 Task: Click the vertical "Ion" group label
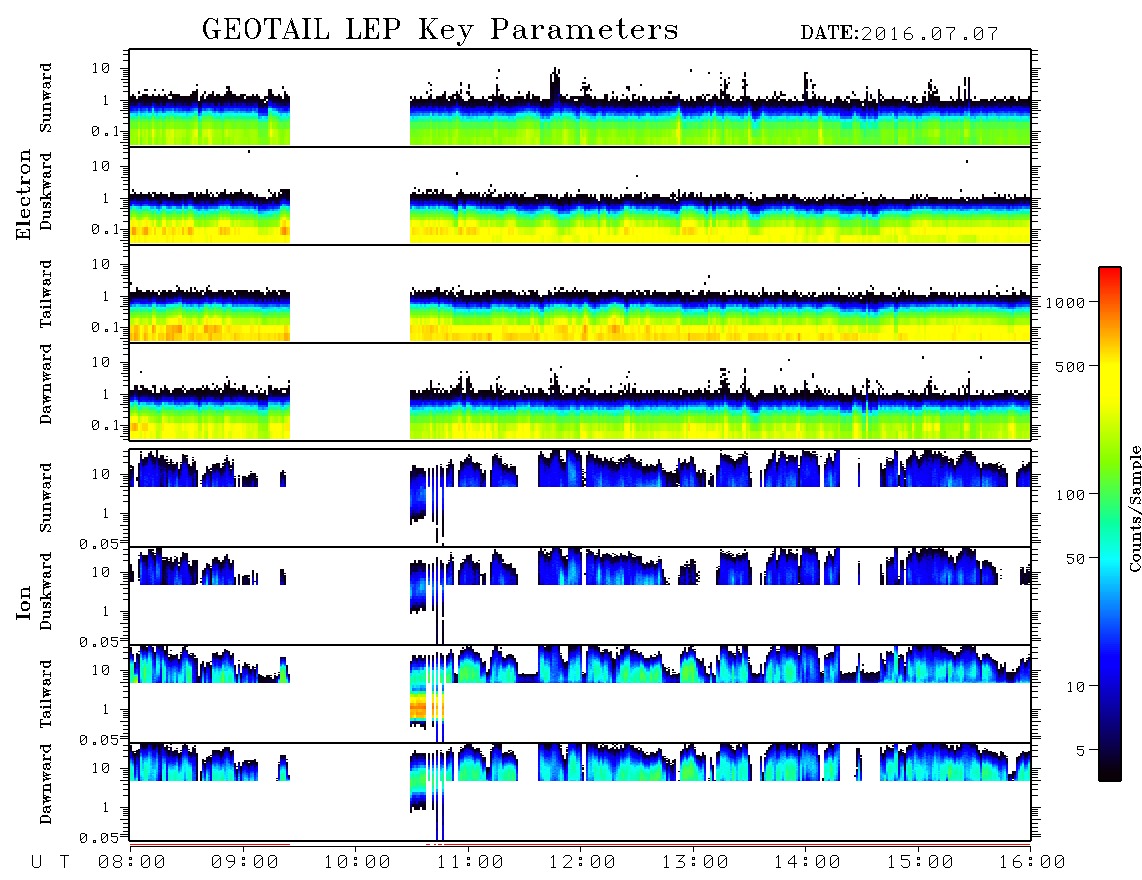pos(23,602)
